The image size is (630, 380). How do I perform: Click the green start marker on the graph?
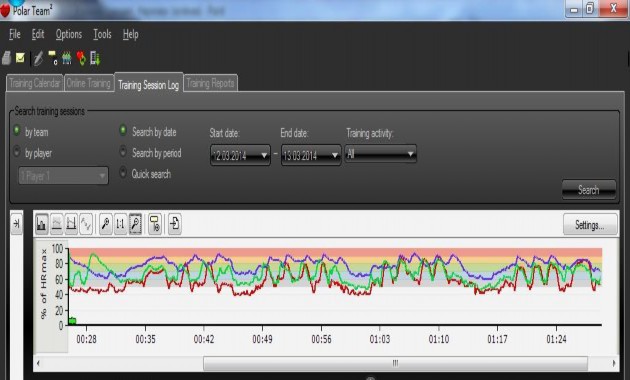click(x=72, y=321)
